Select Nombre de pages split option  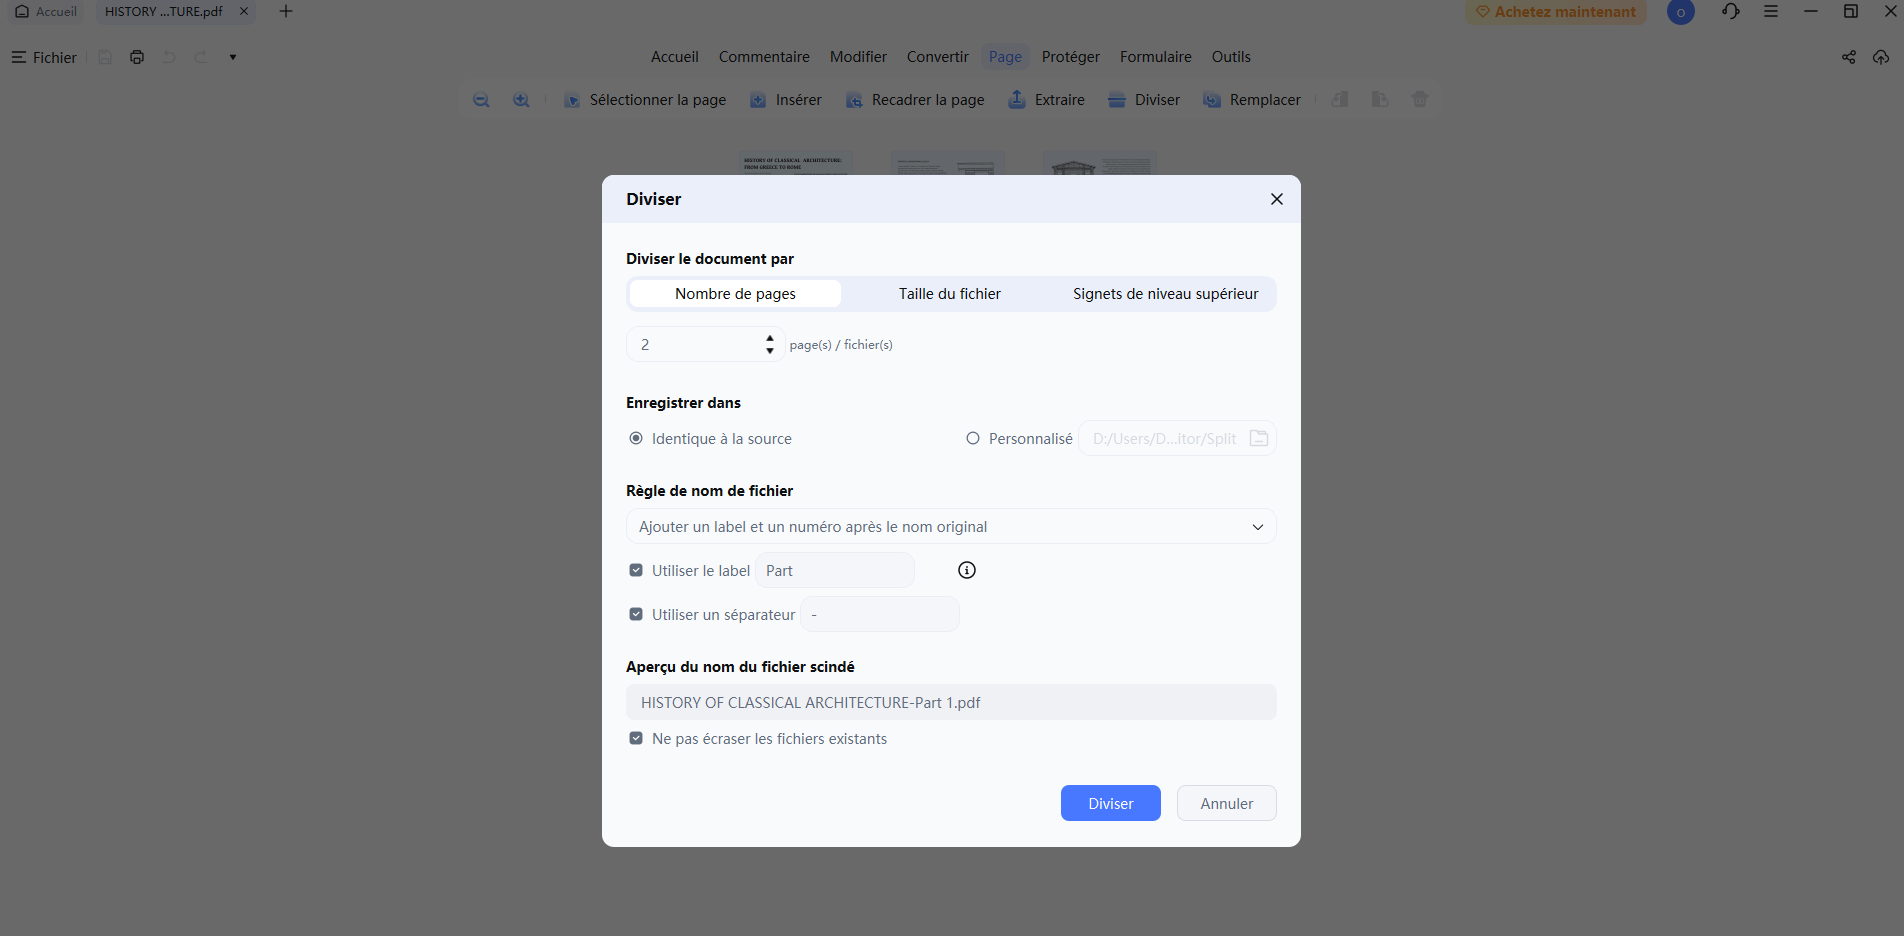pos(735,294)
